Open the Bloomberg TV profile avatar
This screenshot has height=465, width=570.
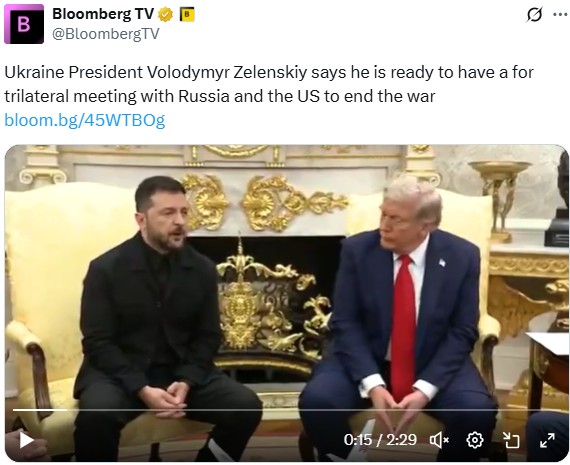(x=24, y=24)
